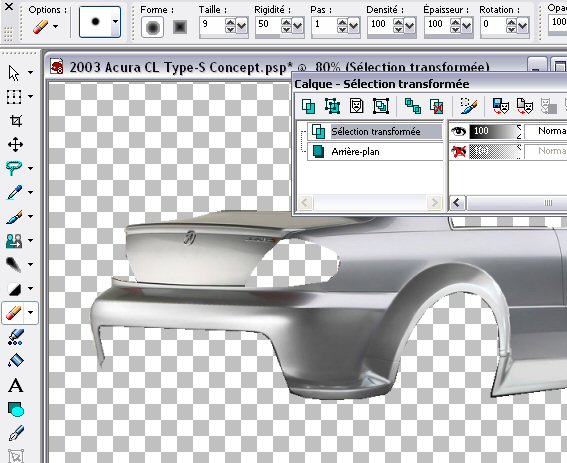Open the Pas slider dropdown

click(354, 26)
